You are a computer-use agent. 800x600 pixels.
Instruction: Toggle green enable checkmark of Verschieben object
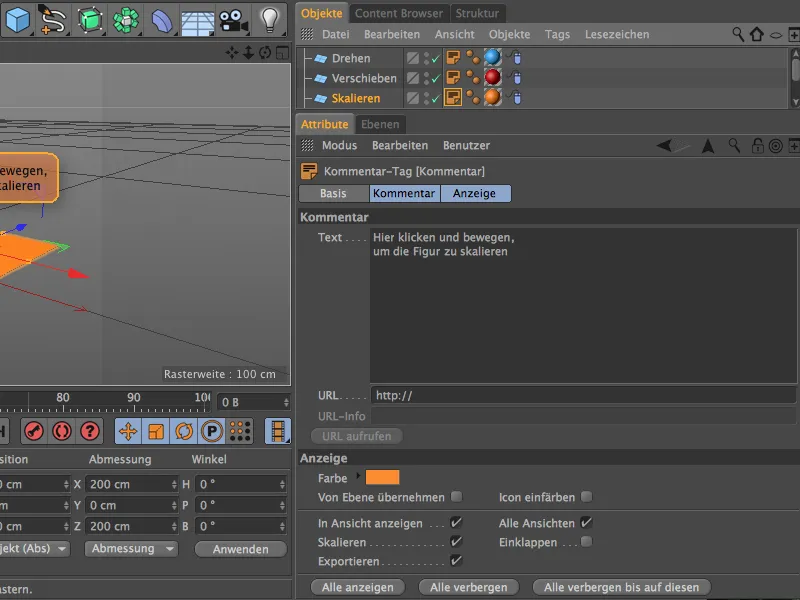point(436,79)
